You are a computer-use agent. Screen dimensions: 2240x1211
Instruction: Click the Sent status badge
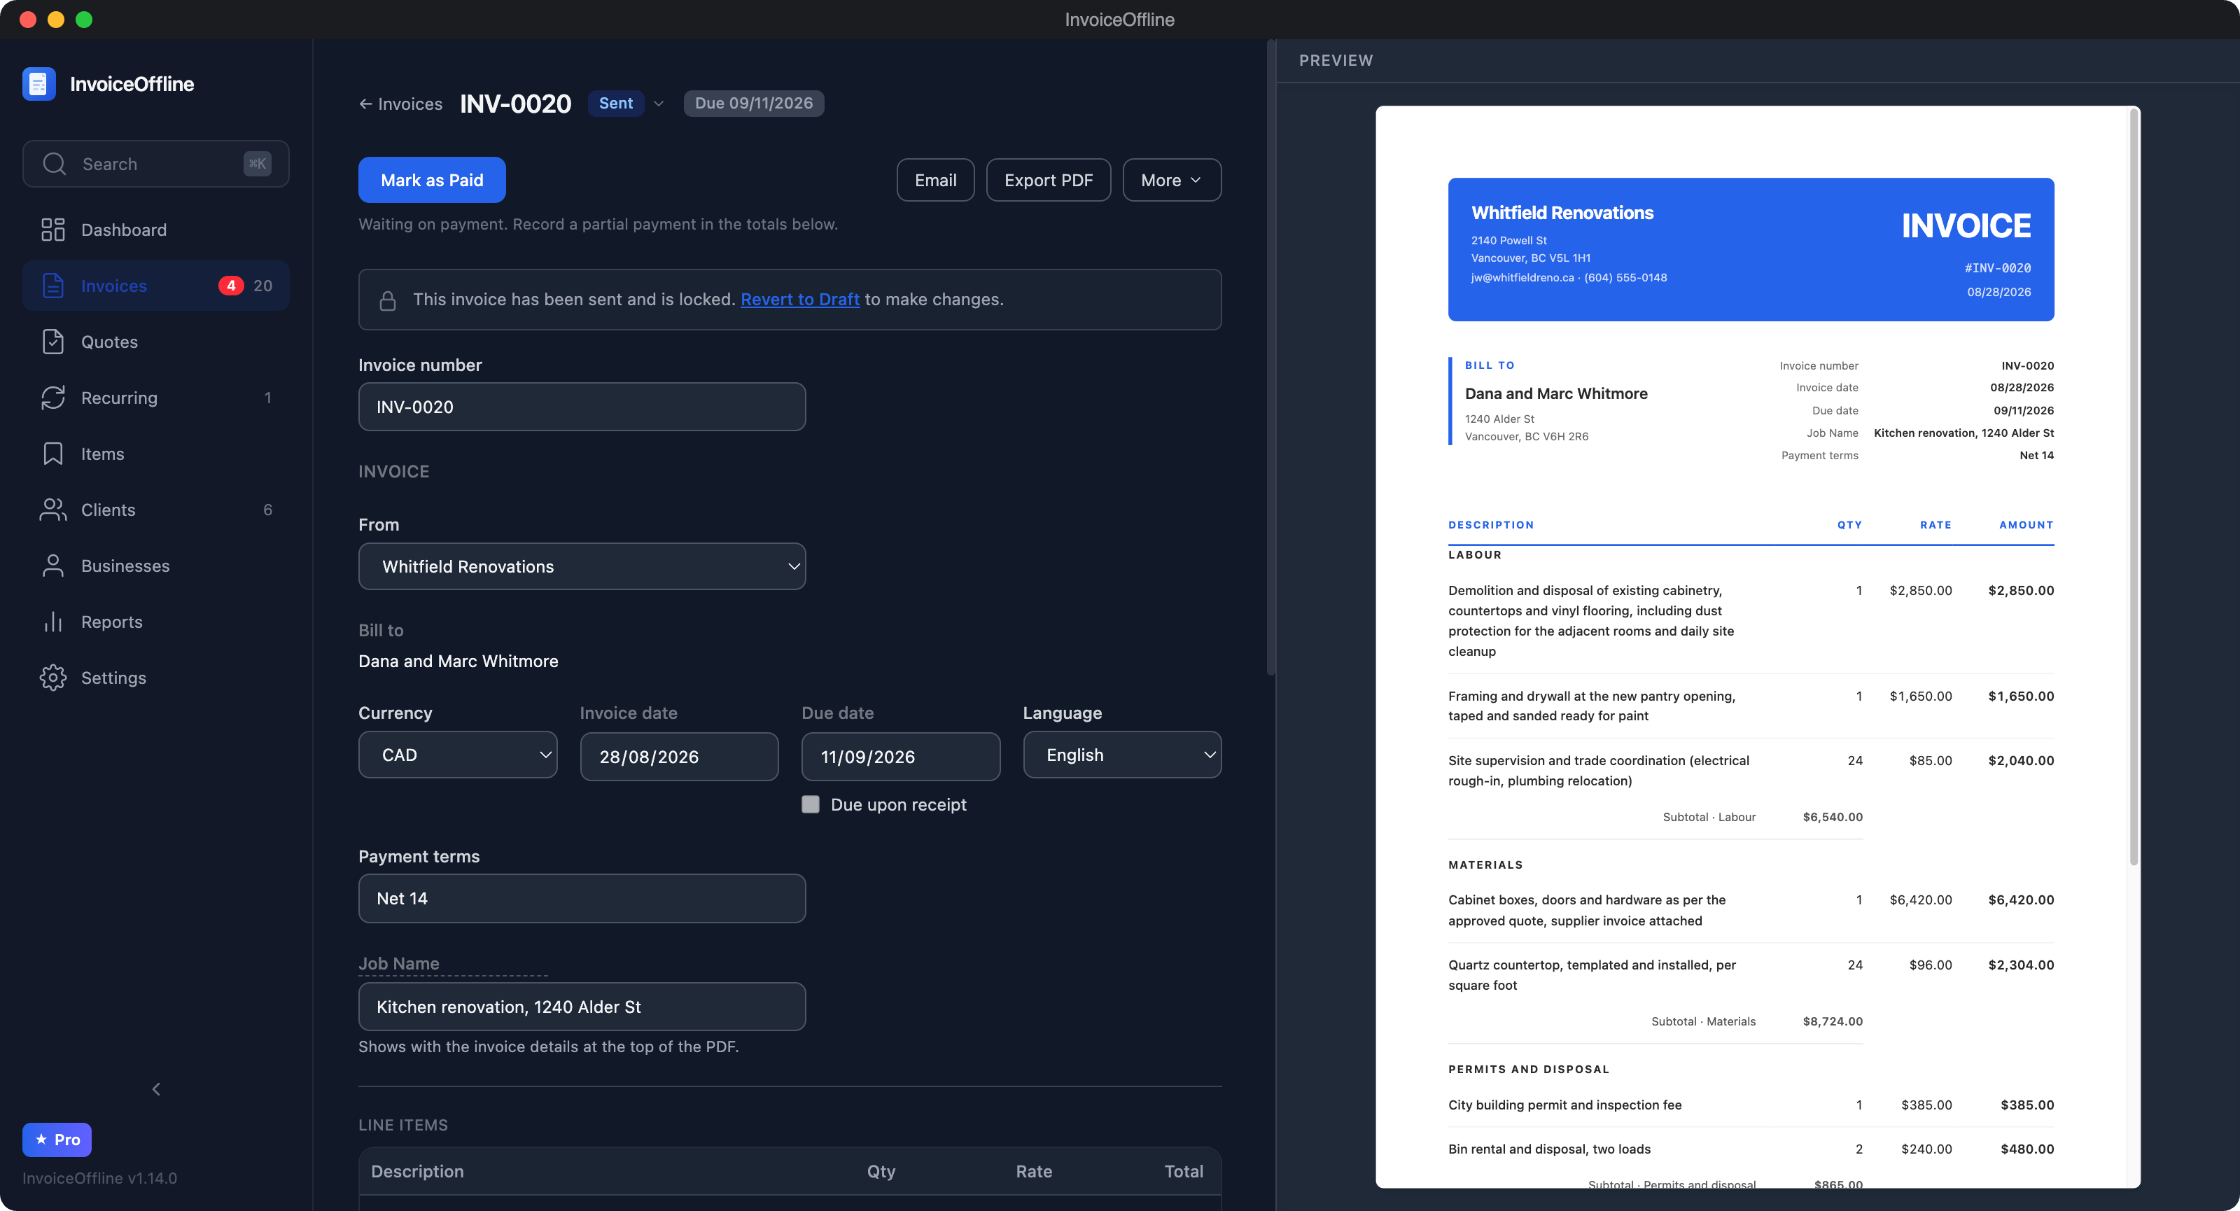pos(616,103)
